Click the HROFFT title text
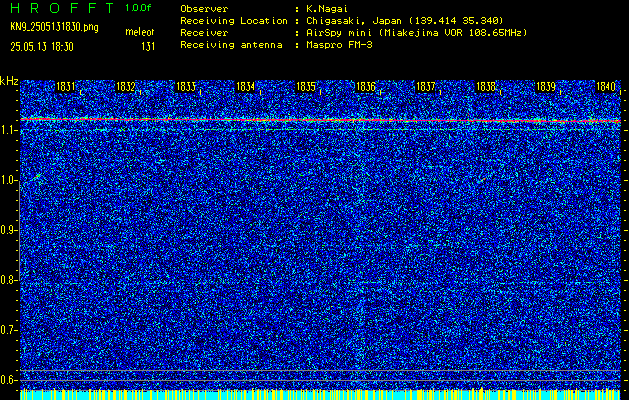629x400 pixels. (62, 8)
